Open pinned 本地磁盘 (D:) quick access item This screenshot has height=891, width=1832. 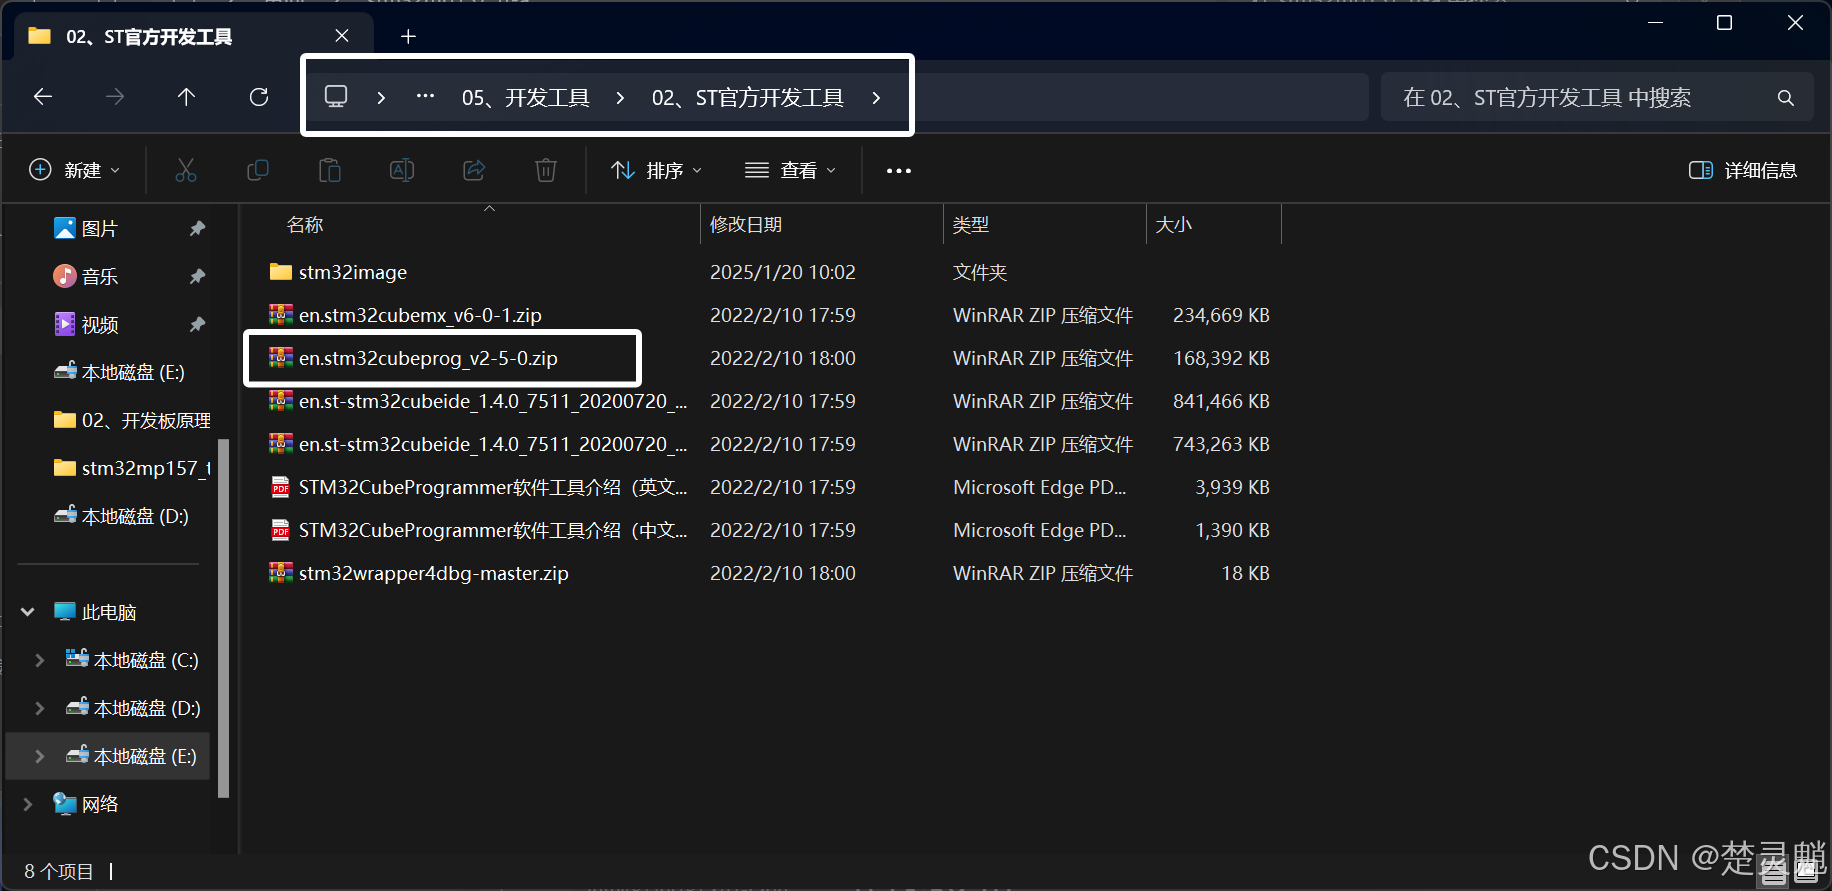(121, 516)
